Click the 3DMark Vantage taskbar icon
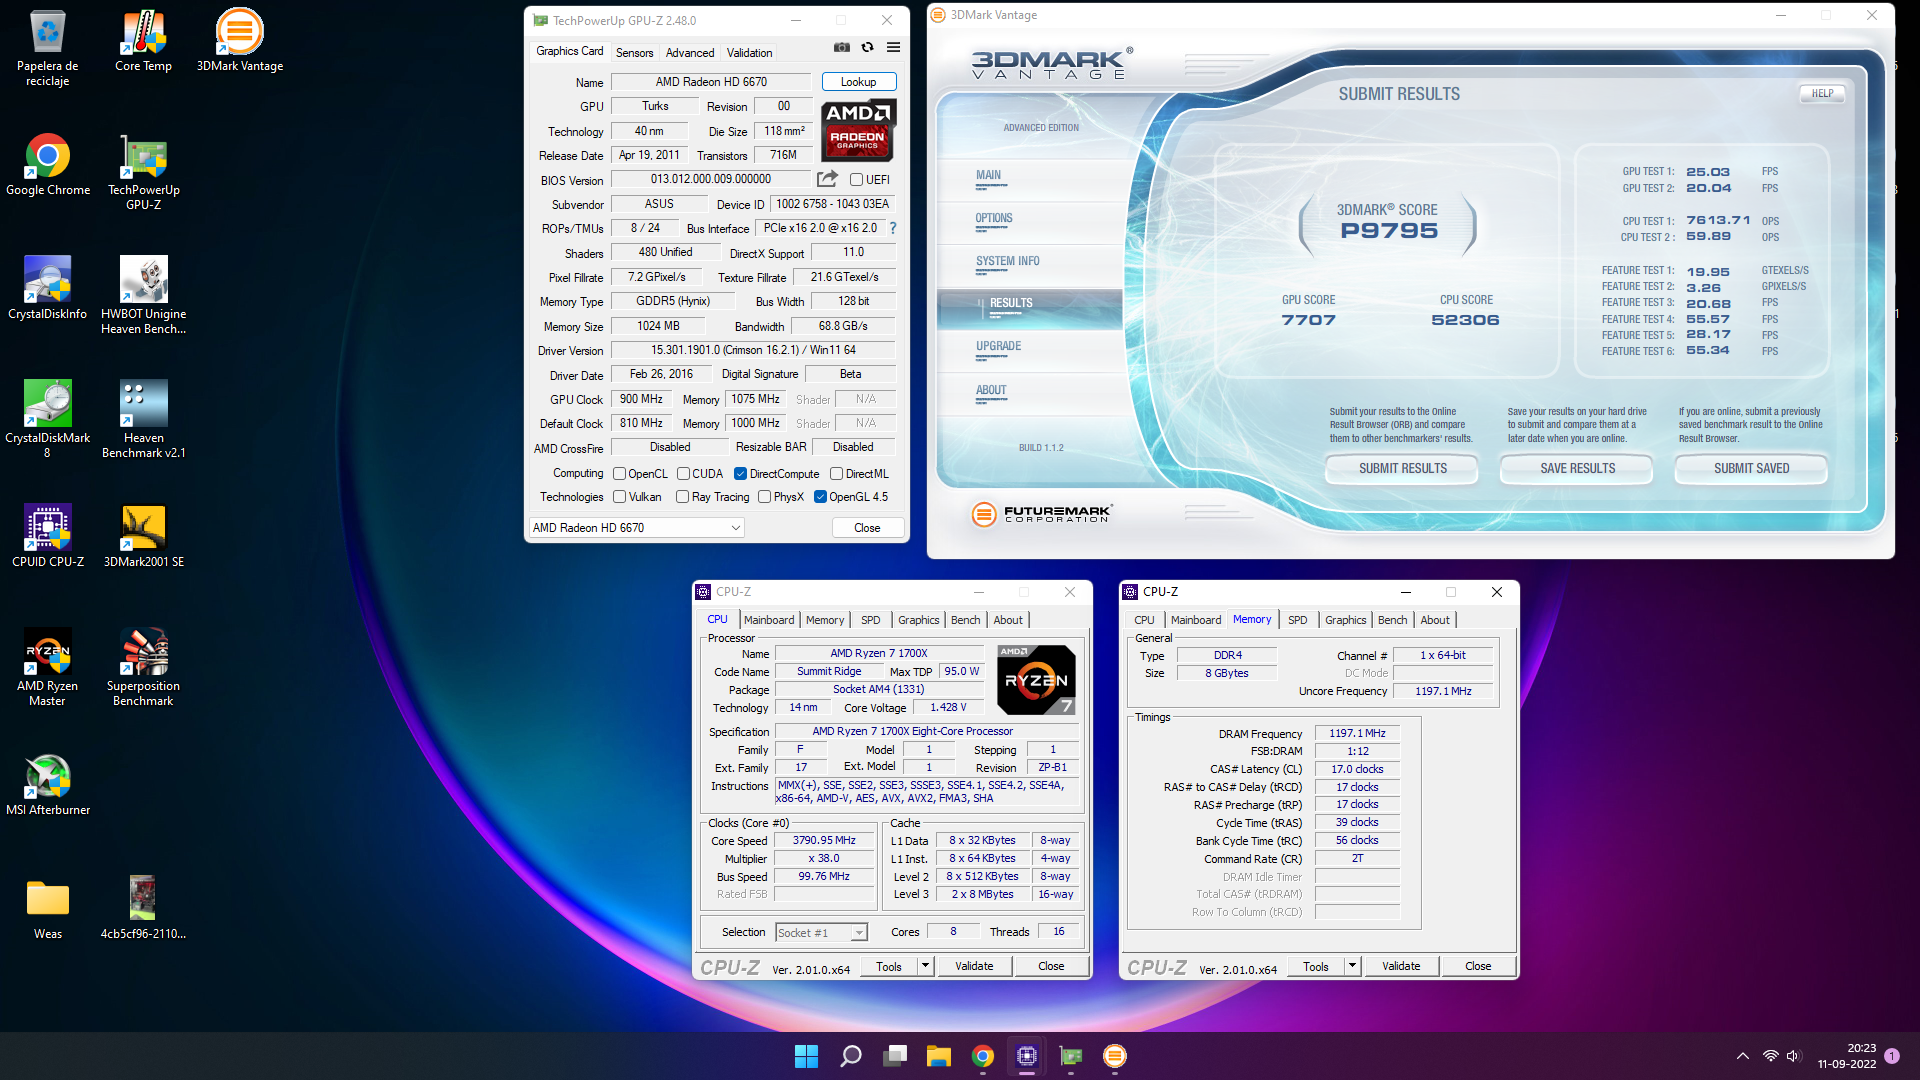Image resolution: width=1920 pixels, height=1080 pixels. (x=1115, y=1056)
